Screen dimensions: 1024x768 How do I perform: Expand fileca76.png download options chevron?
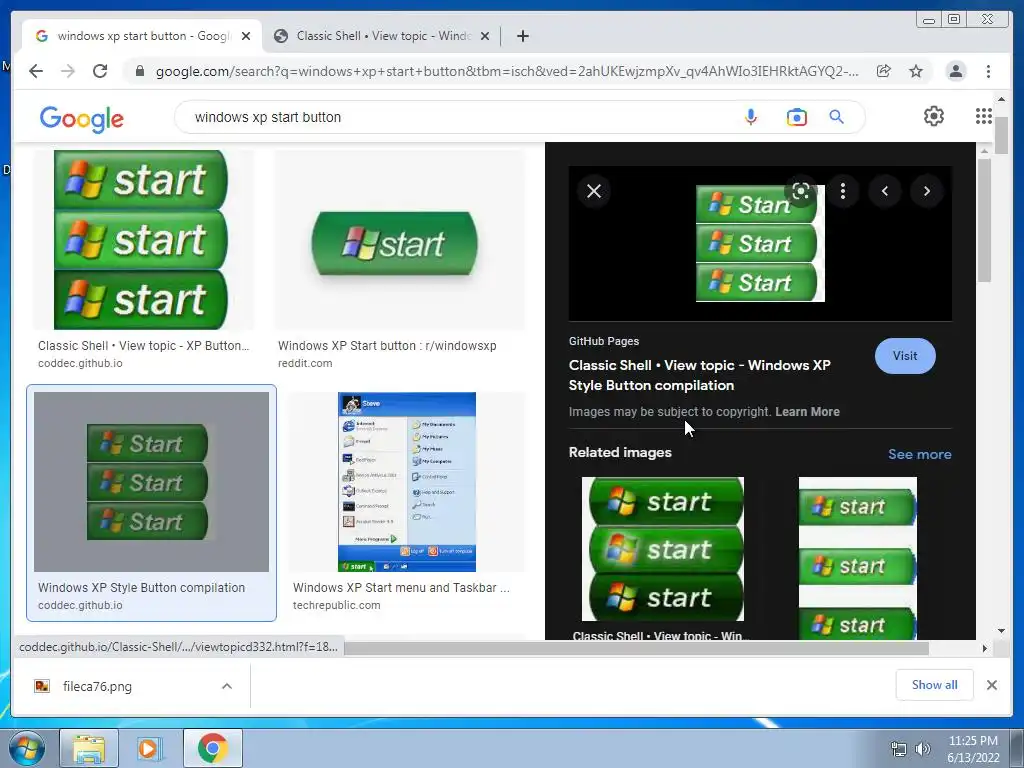(x=227, y=686)
